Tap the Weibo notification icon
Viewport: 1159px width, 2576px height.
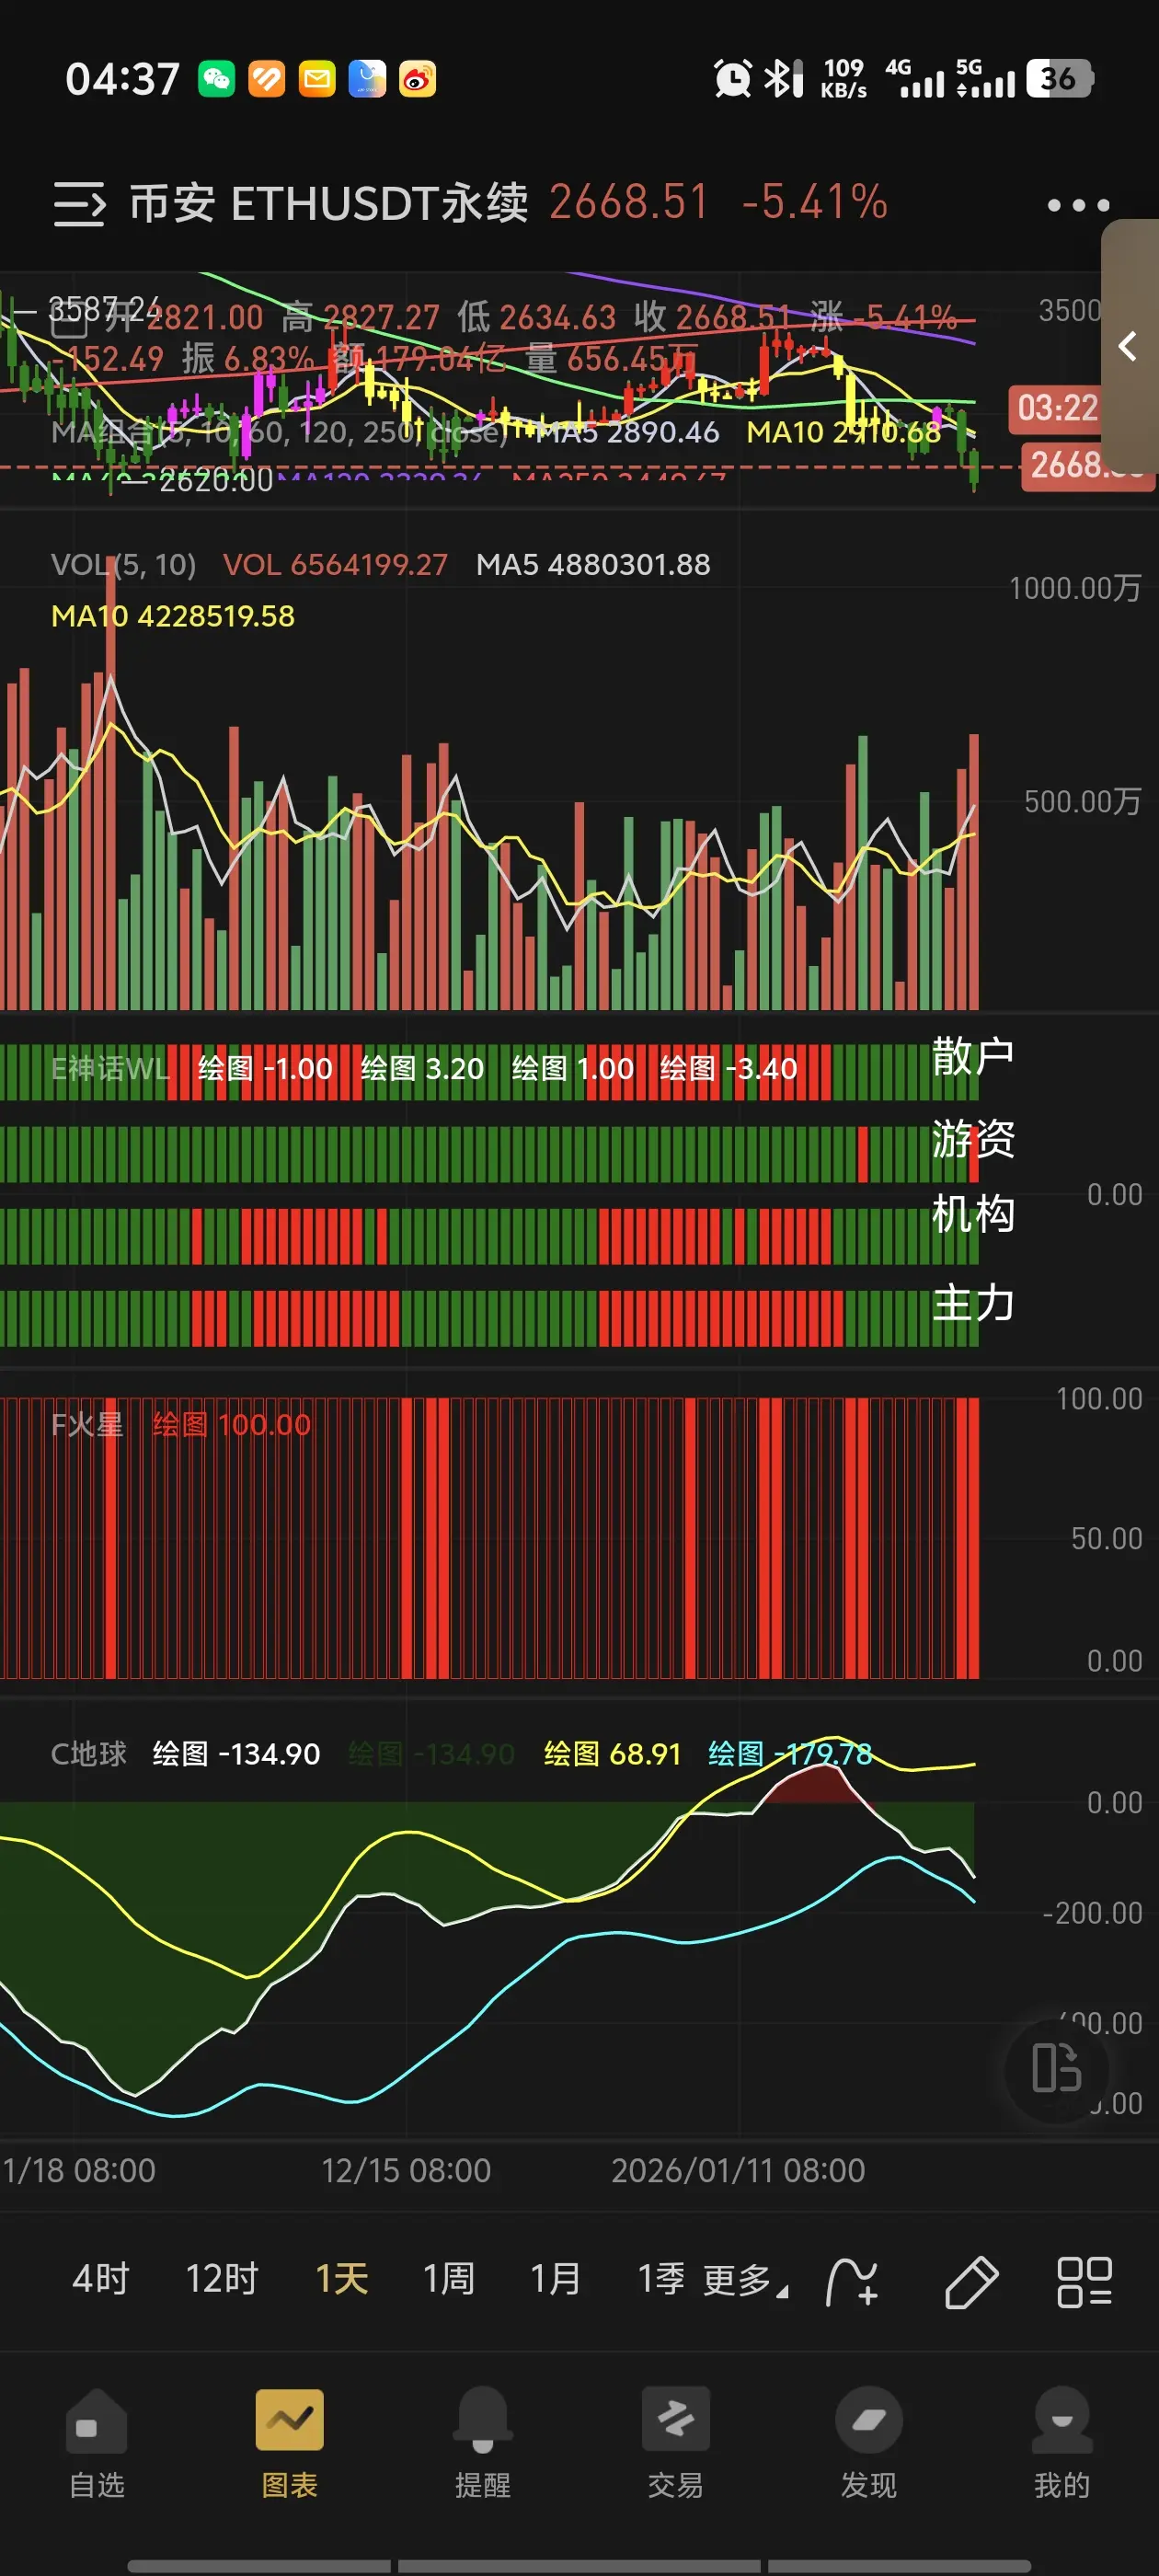tap(417, 79)
